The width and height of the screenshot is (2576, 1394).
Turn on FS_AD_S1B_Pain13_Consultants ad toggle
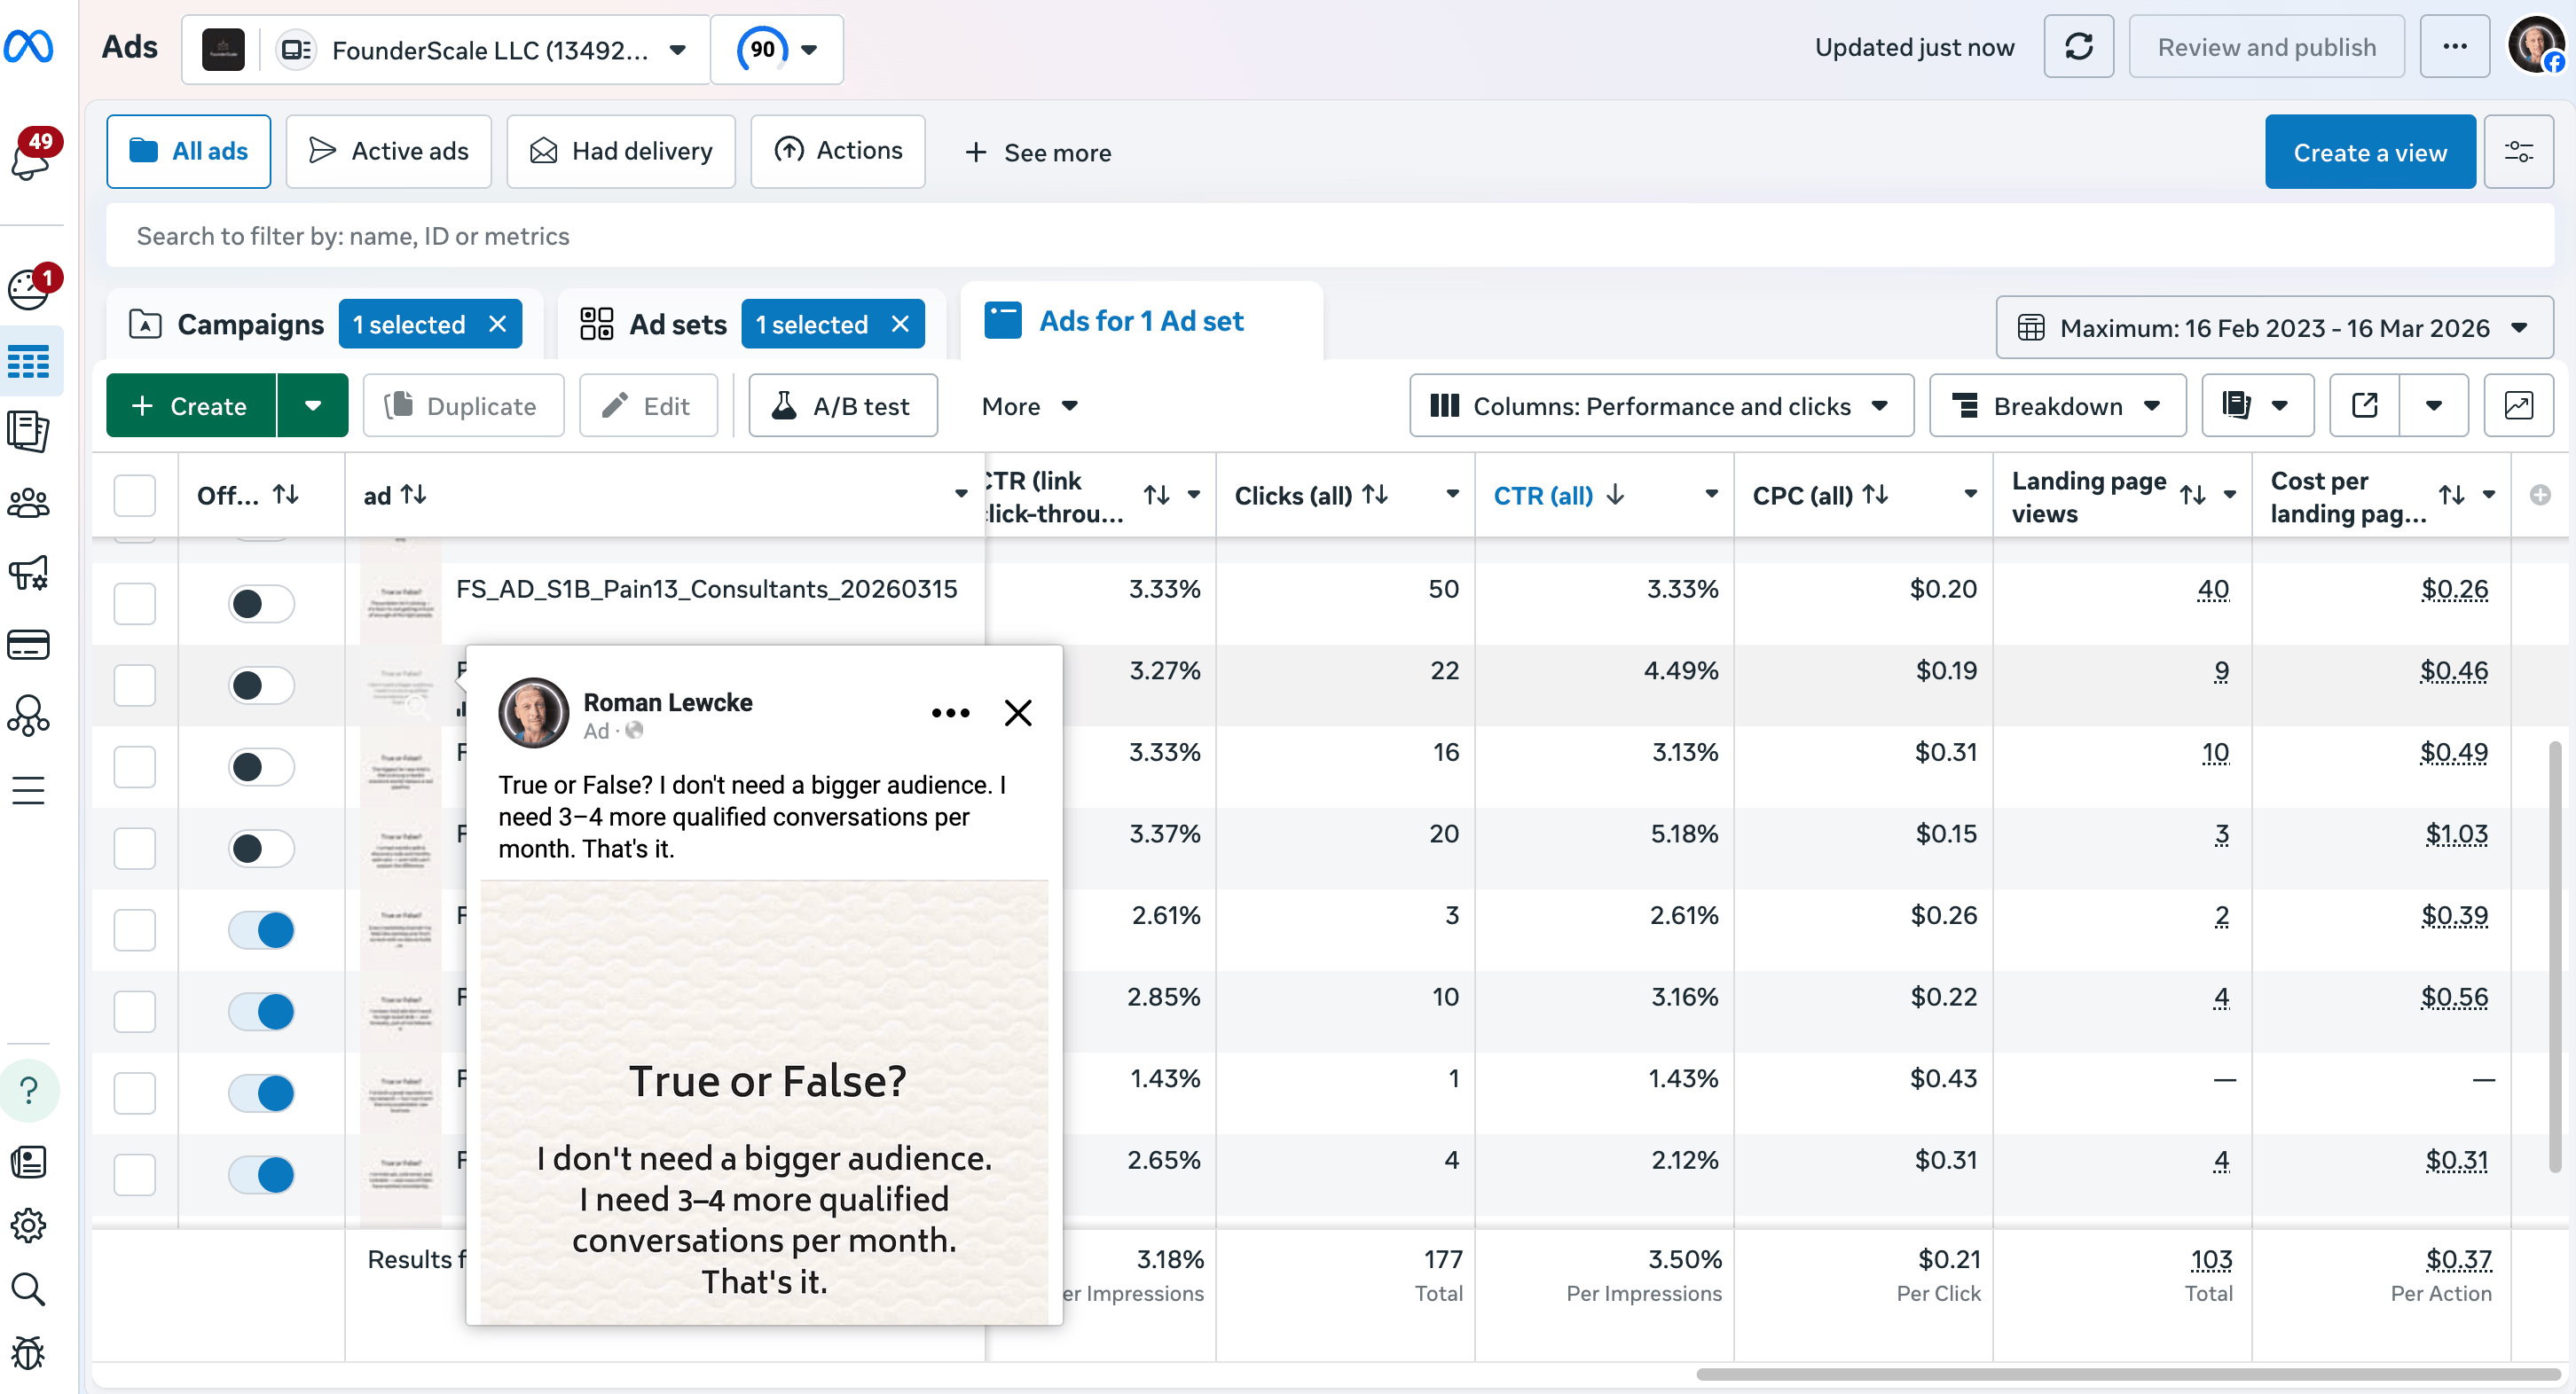pos(261,603)
